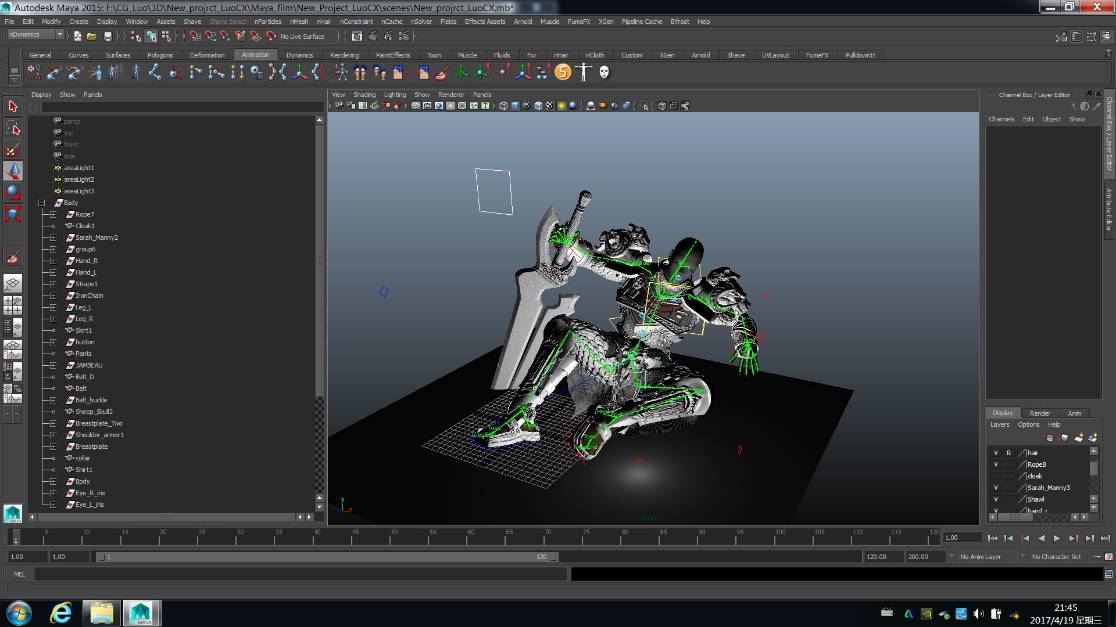Open the Fields menu
This screenshot has height=627, width=1116.
coord(448,21)
